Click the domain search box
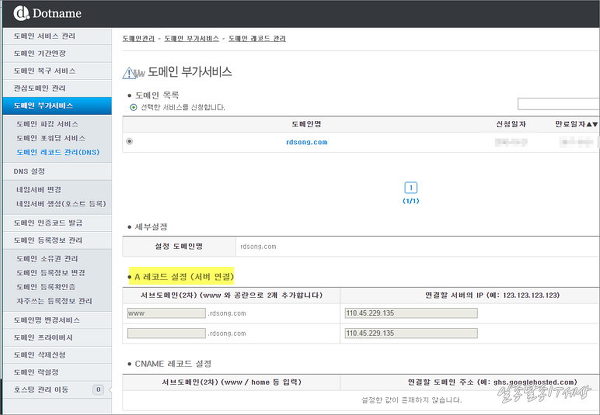This screenshot has height=415, width=600. pos(557,104)
